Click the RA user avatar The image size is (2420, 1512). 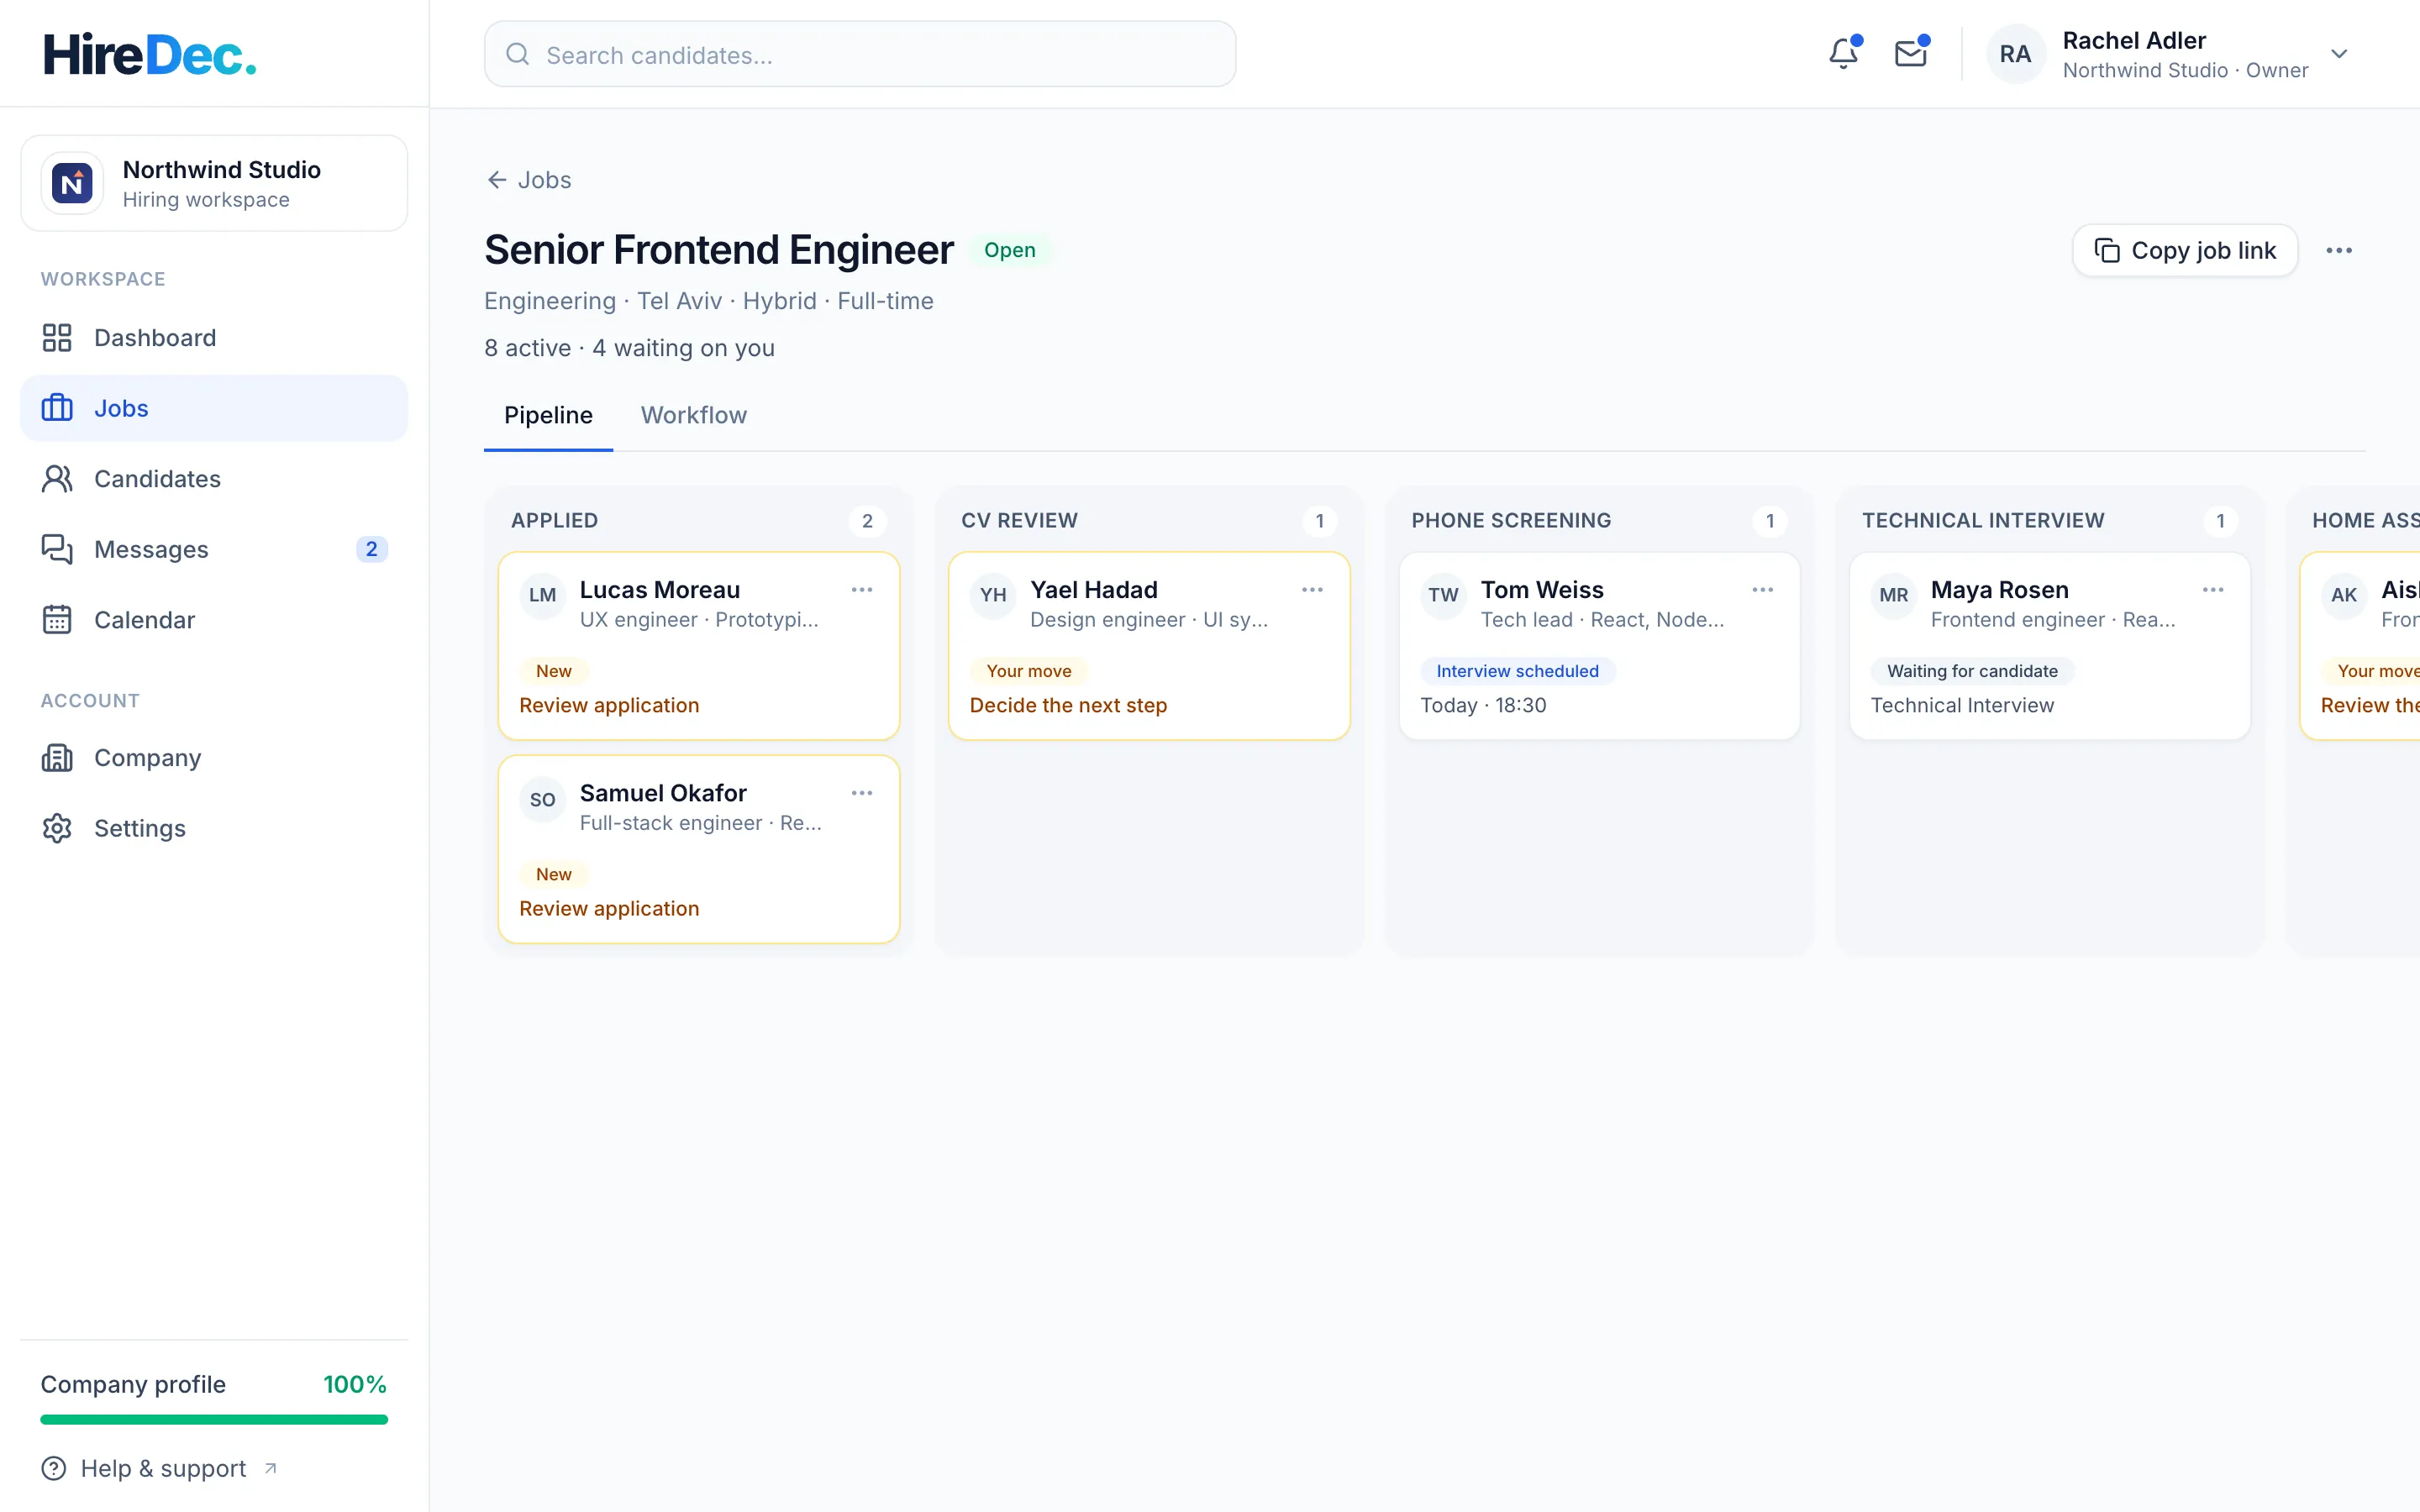[x=2015, y=54]
